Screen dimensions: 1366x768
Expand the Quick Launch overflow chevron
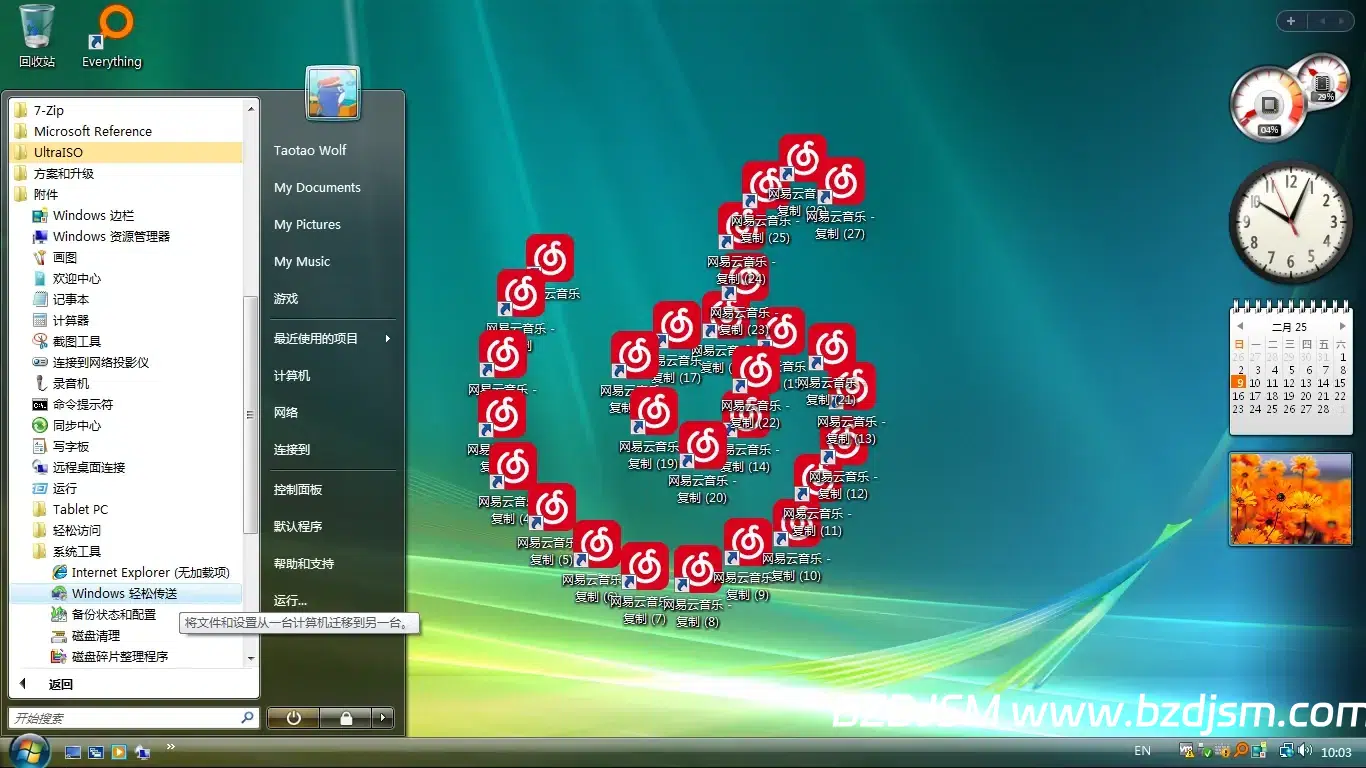point(170,746)
